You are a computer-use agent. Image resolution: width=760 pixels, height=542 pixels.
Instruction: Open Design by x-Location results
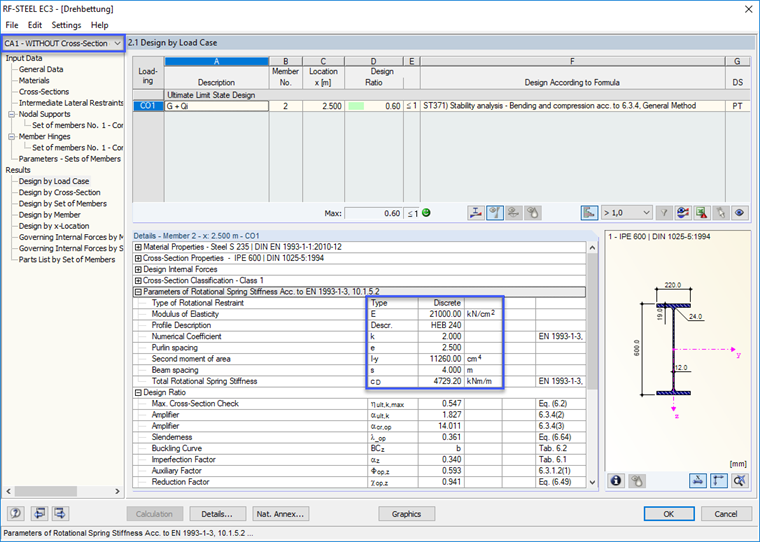pos(54,226)
